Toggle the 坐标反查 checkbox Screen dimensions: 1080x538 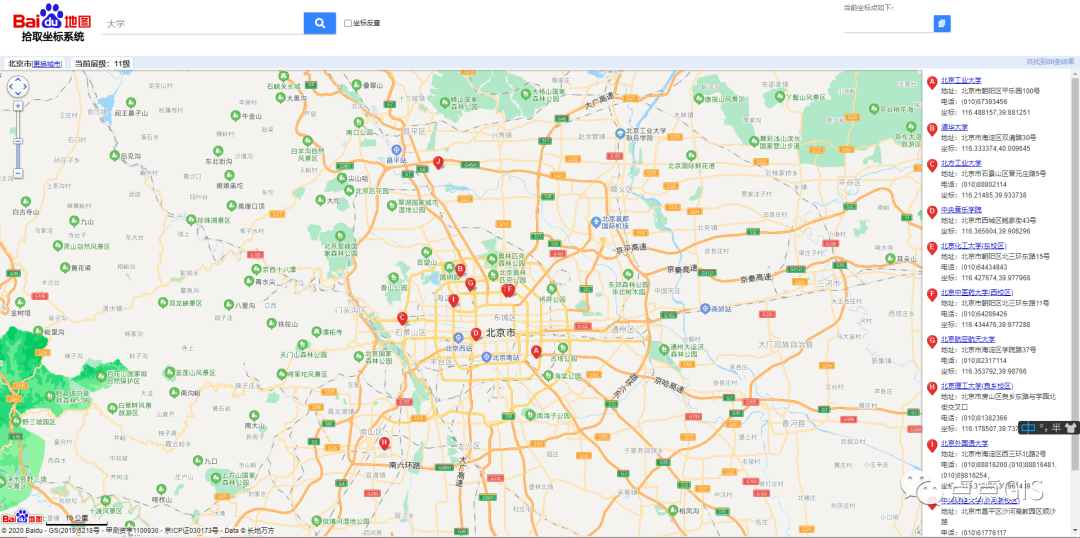(x=348, y=23)
